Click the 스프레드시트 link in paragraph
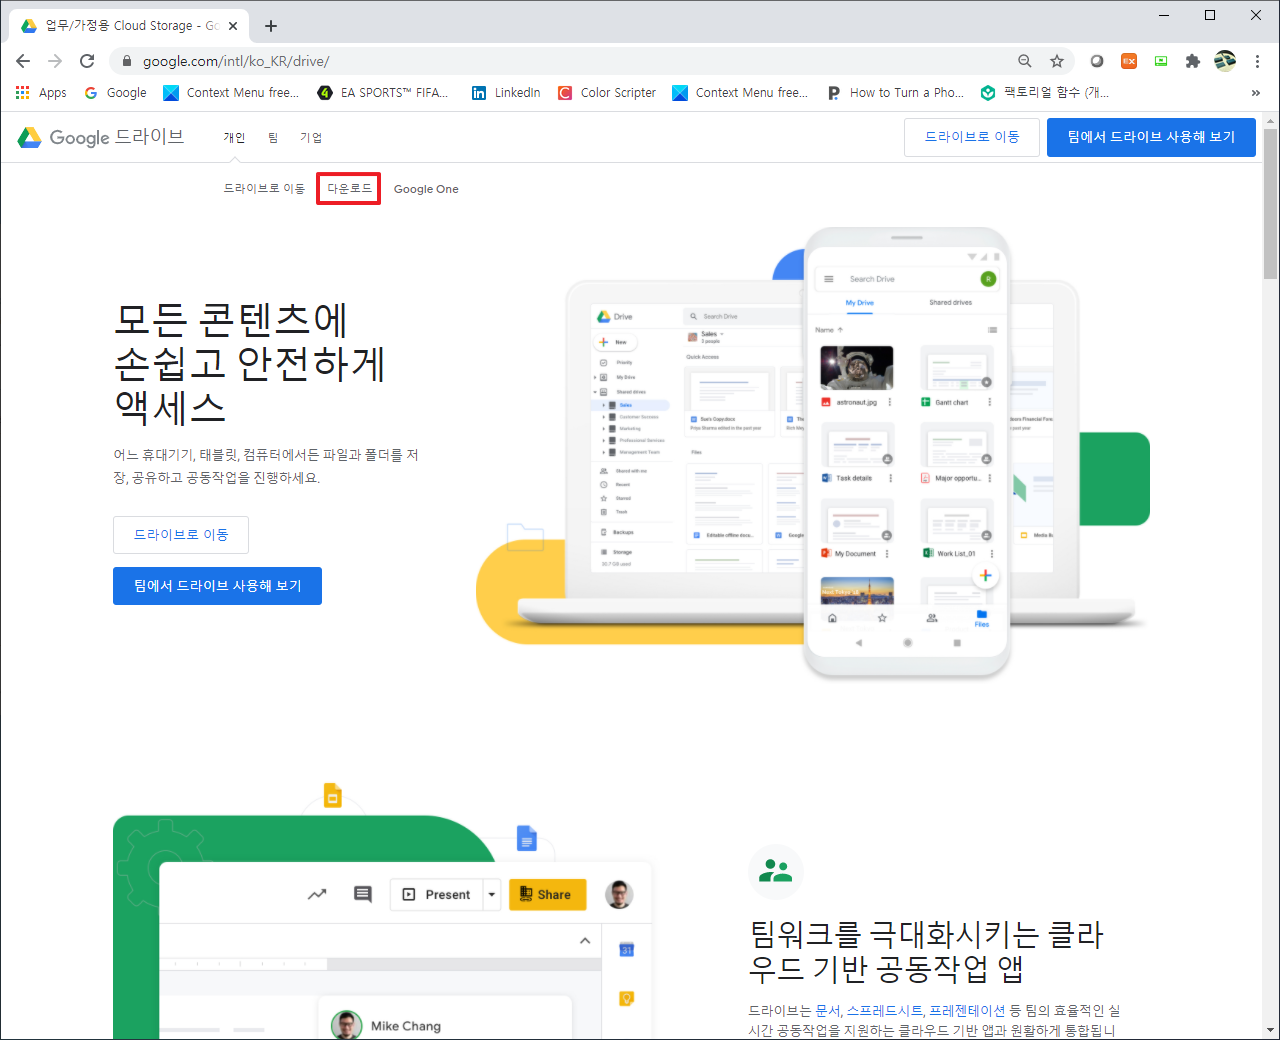 (884, 1011)
